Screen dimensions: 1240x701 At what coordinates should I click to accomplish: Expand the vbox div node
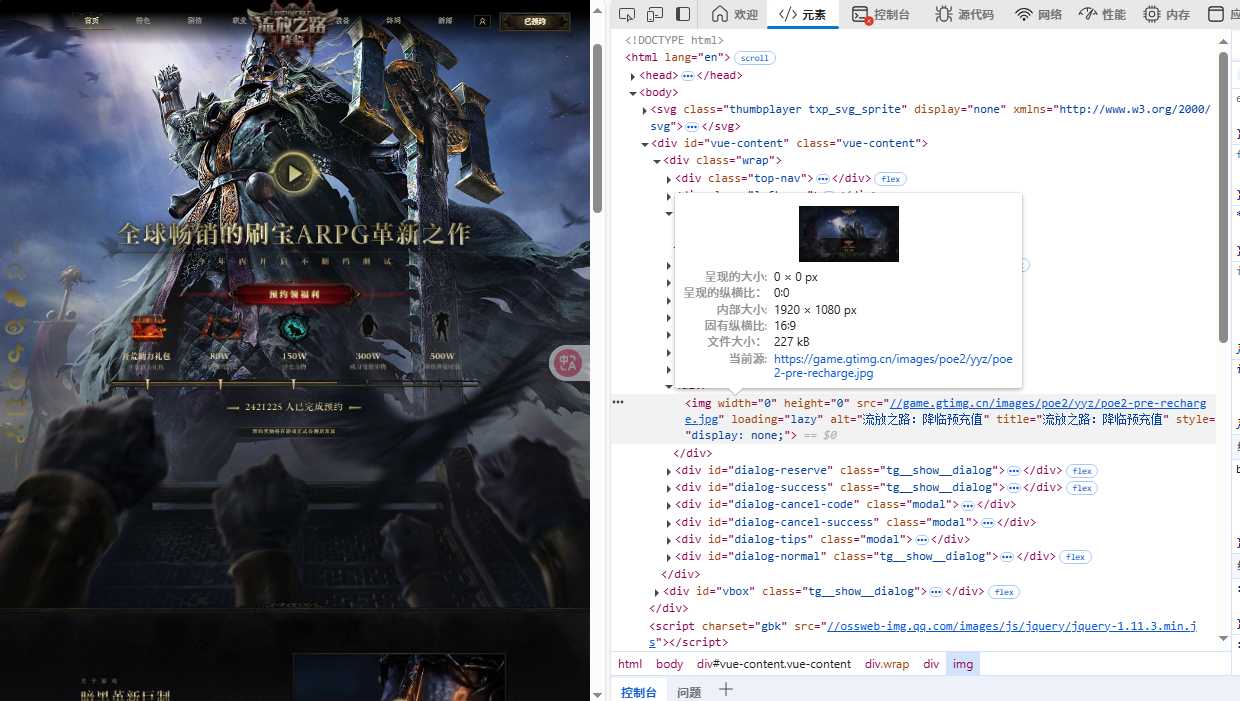tap(656, 592)
